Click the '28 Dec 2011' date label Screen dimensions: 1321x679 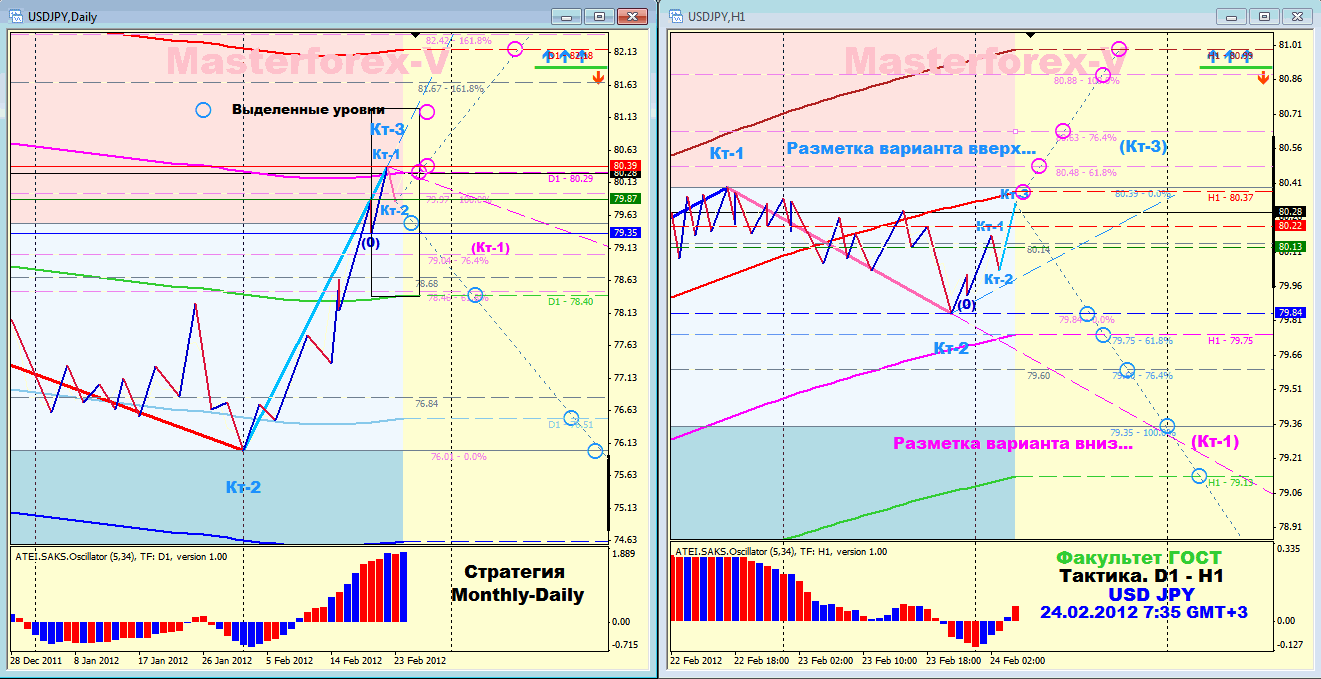tap(37, 660)
